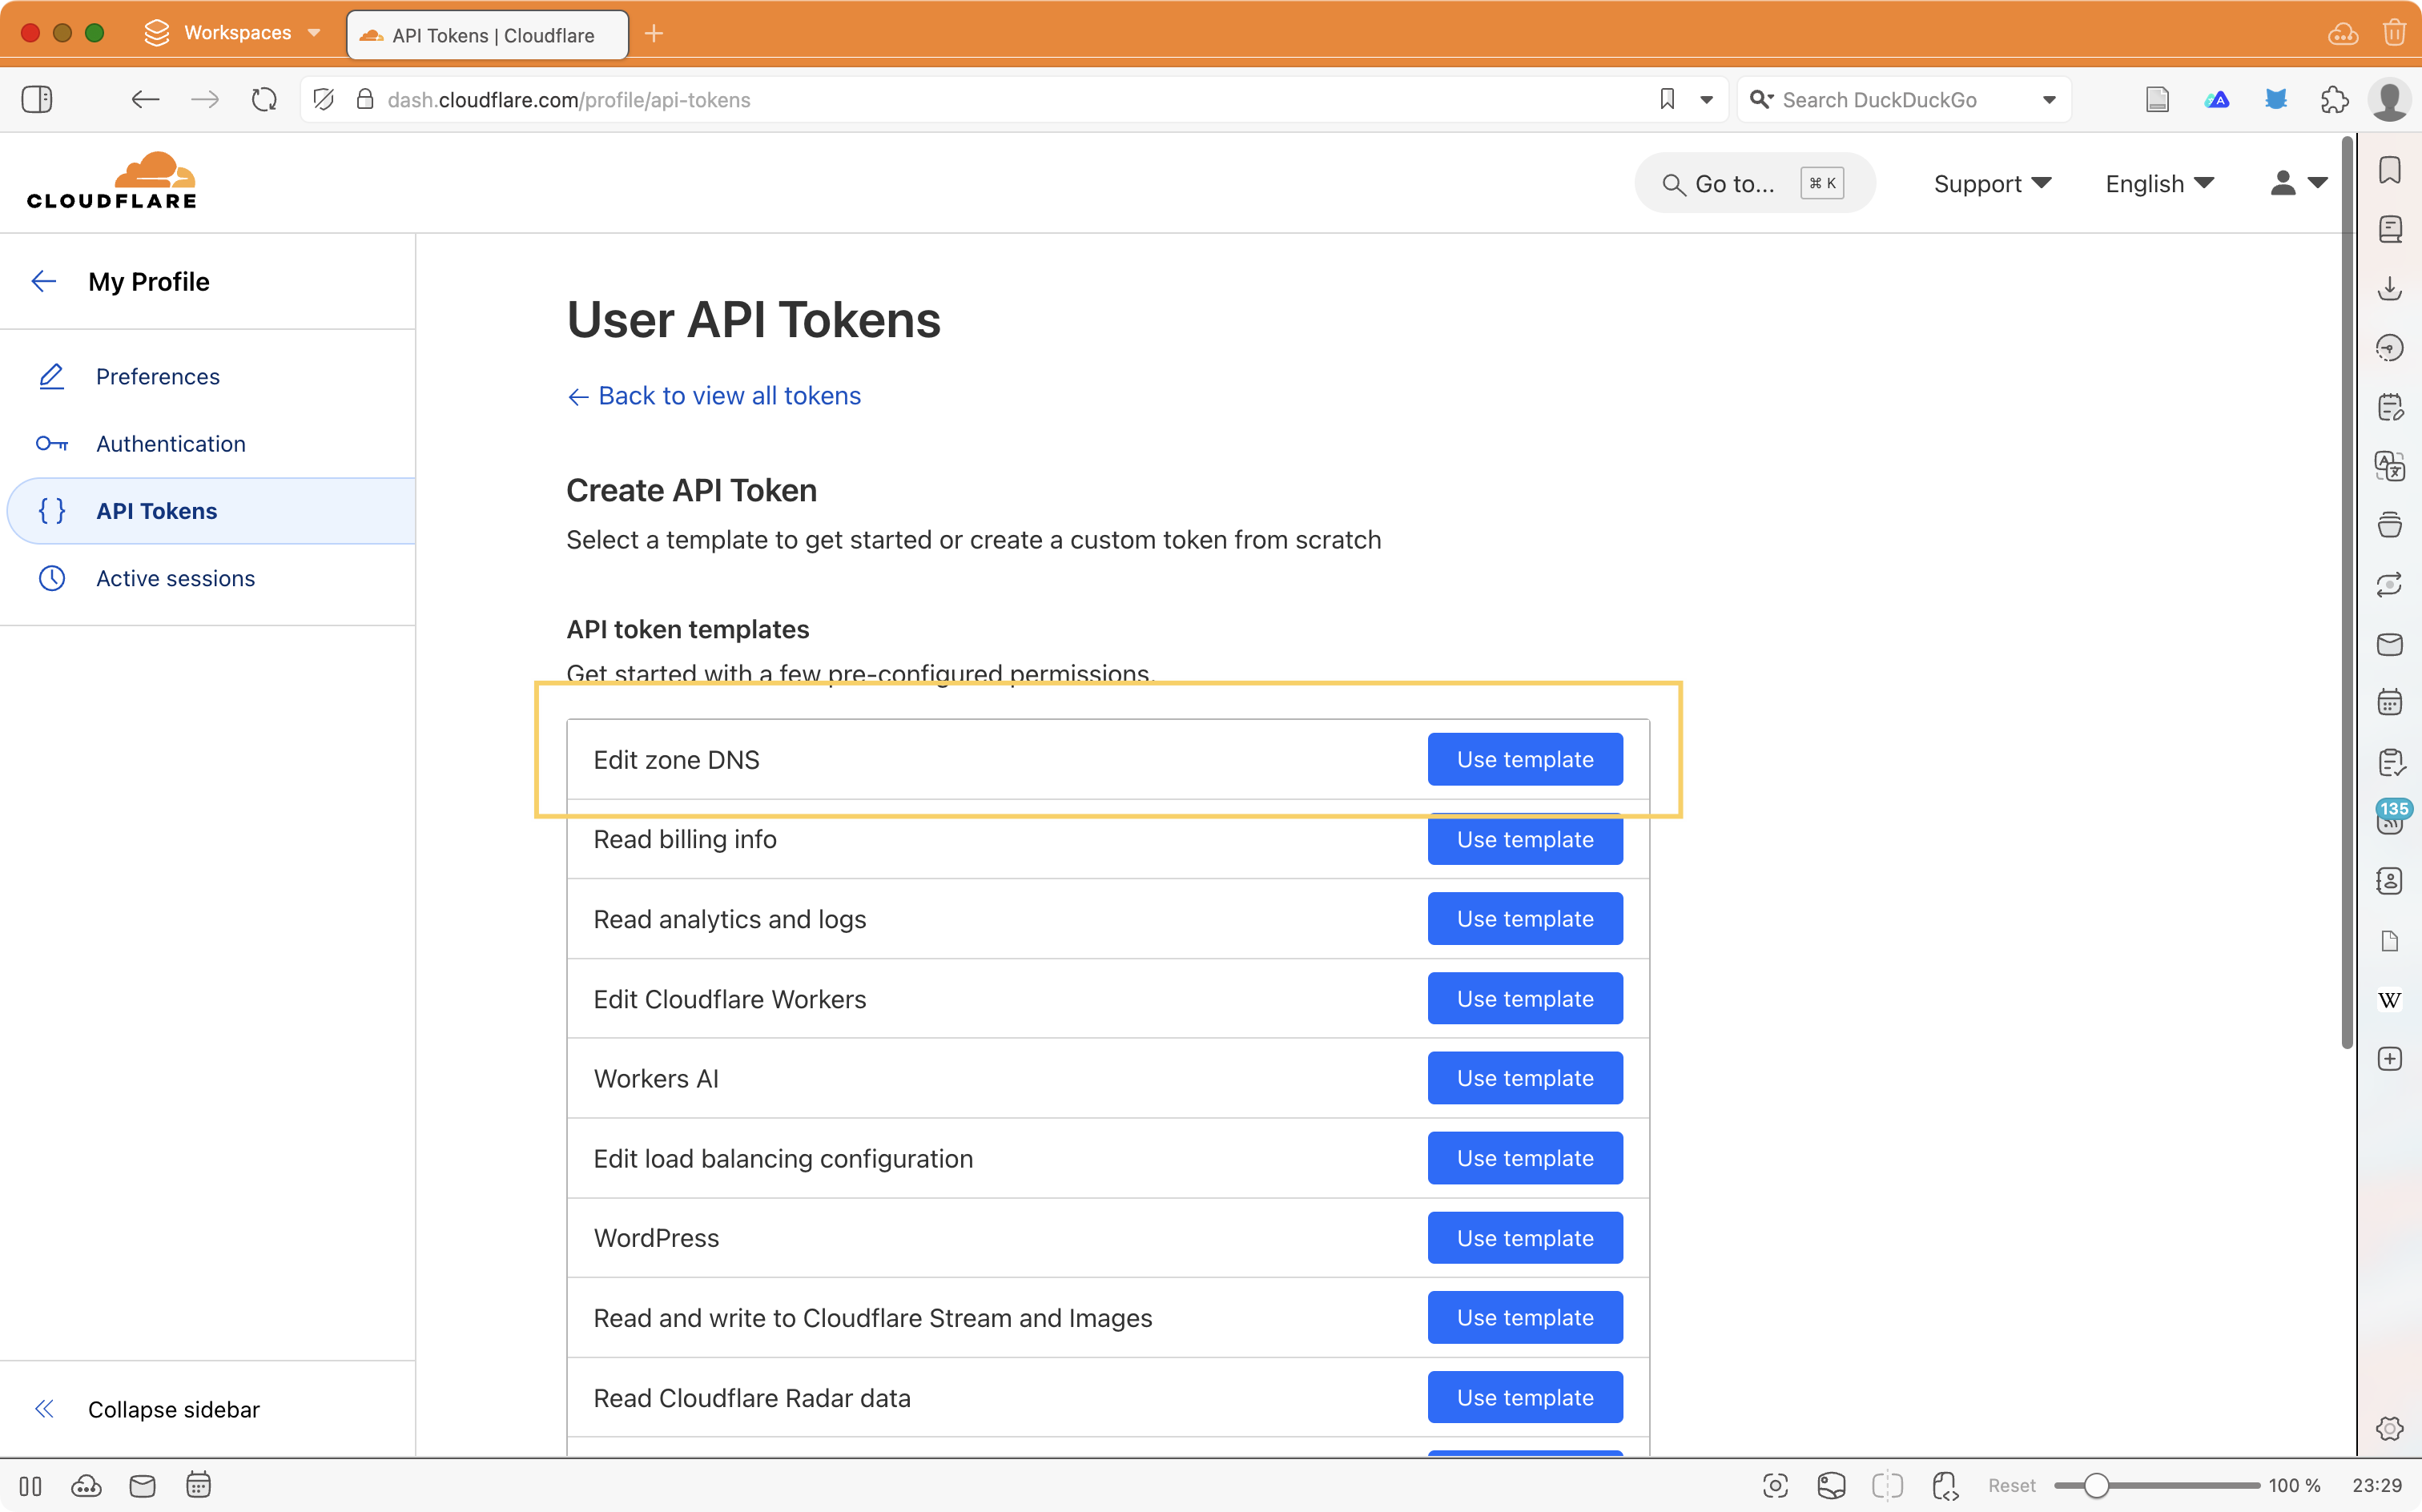
Task: Open the English language dropdown
Action: [x=2159, y=183]
